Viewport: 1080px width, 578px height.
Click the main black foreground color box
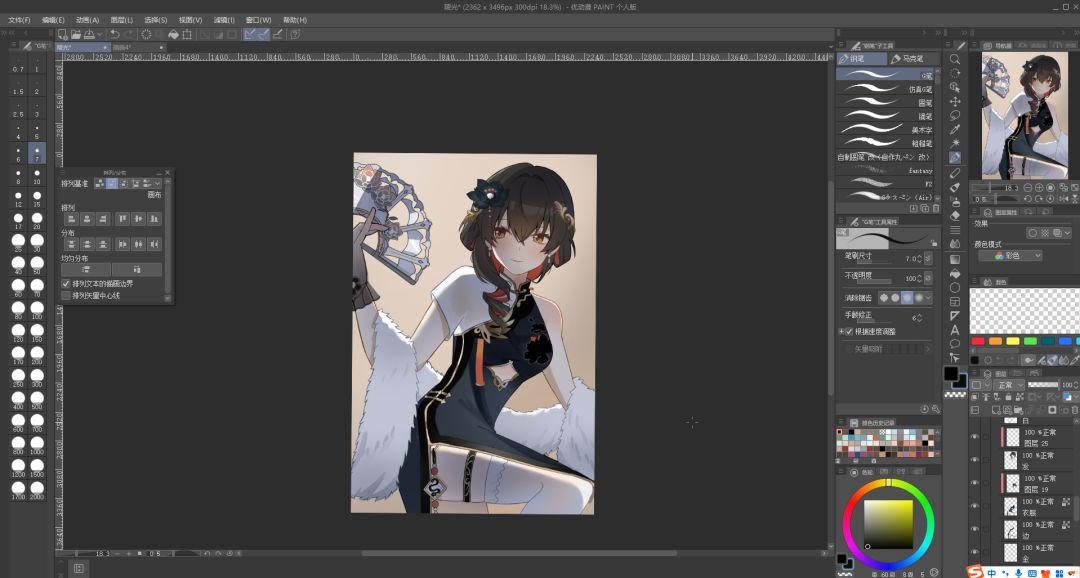click(951, 373)
